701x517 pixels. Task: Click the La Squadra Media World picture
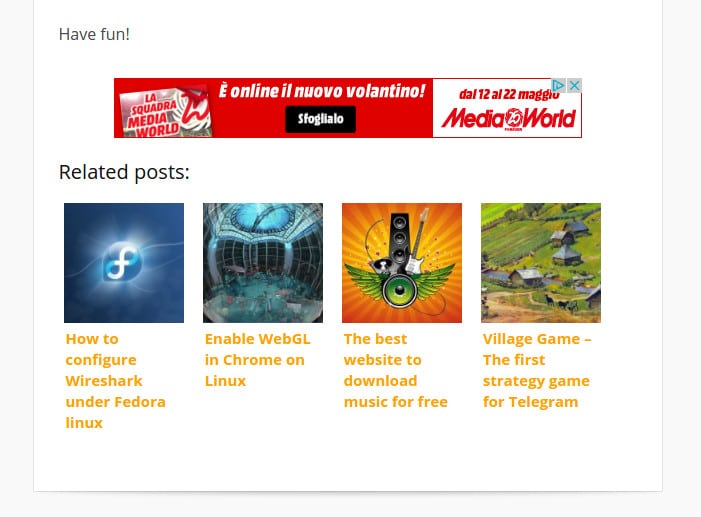[x=166, y=112]
